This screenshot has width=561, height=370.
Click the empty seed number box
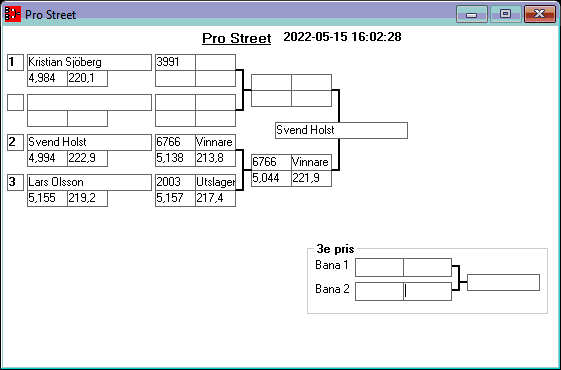[15, 102]
